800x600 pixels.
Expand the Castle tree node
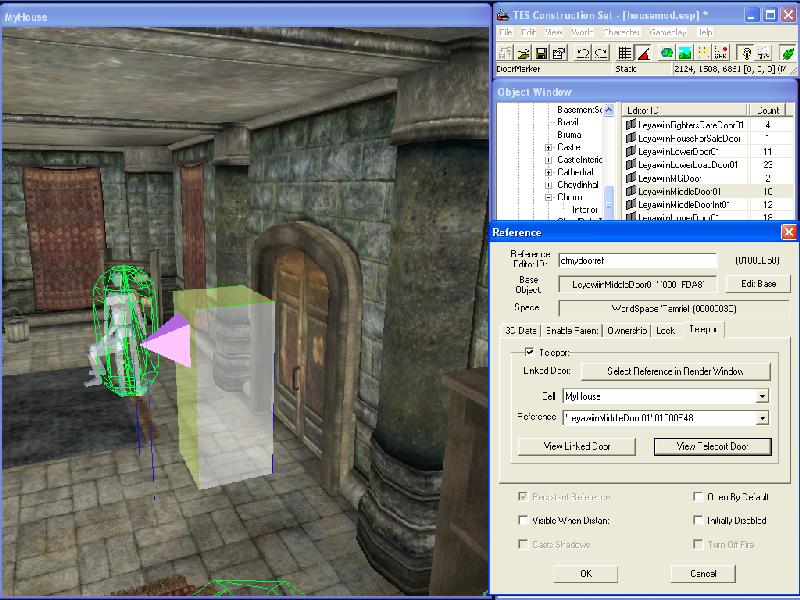(x=548, y=147)
